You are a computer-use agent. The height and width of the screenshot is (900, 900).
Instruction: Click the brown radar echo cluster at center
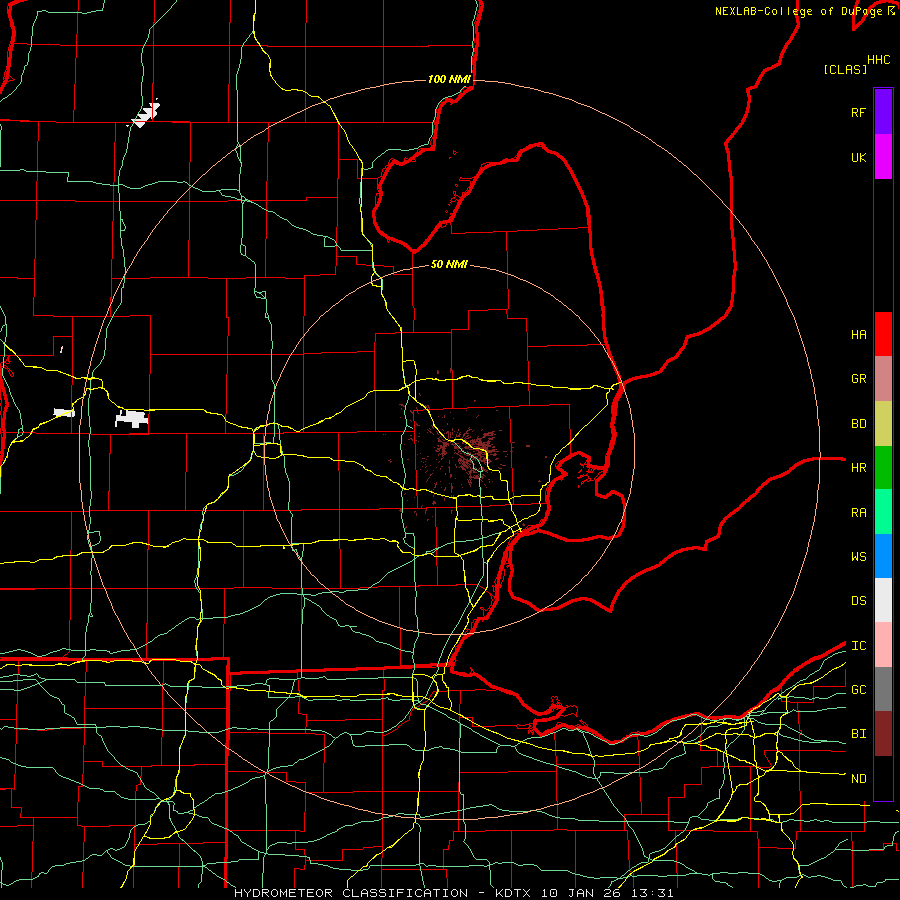[465, 453]
